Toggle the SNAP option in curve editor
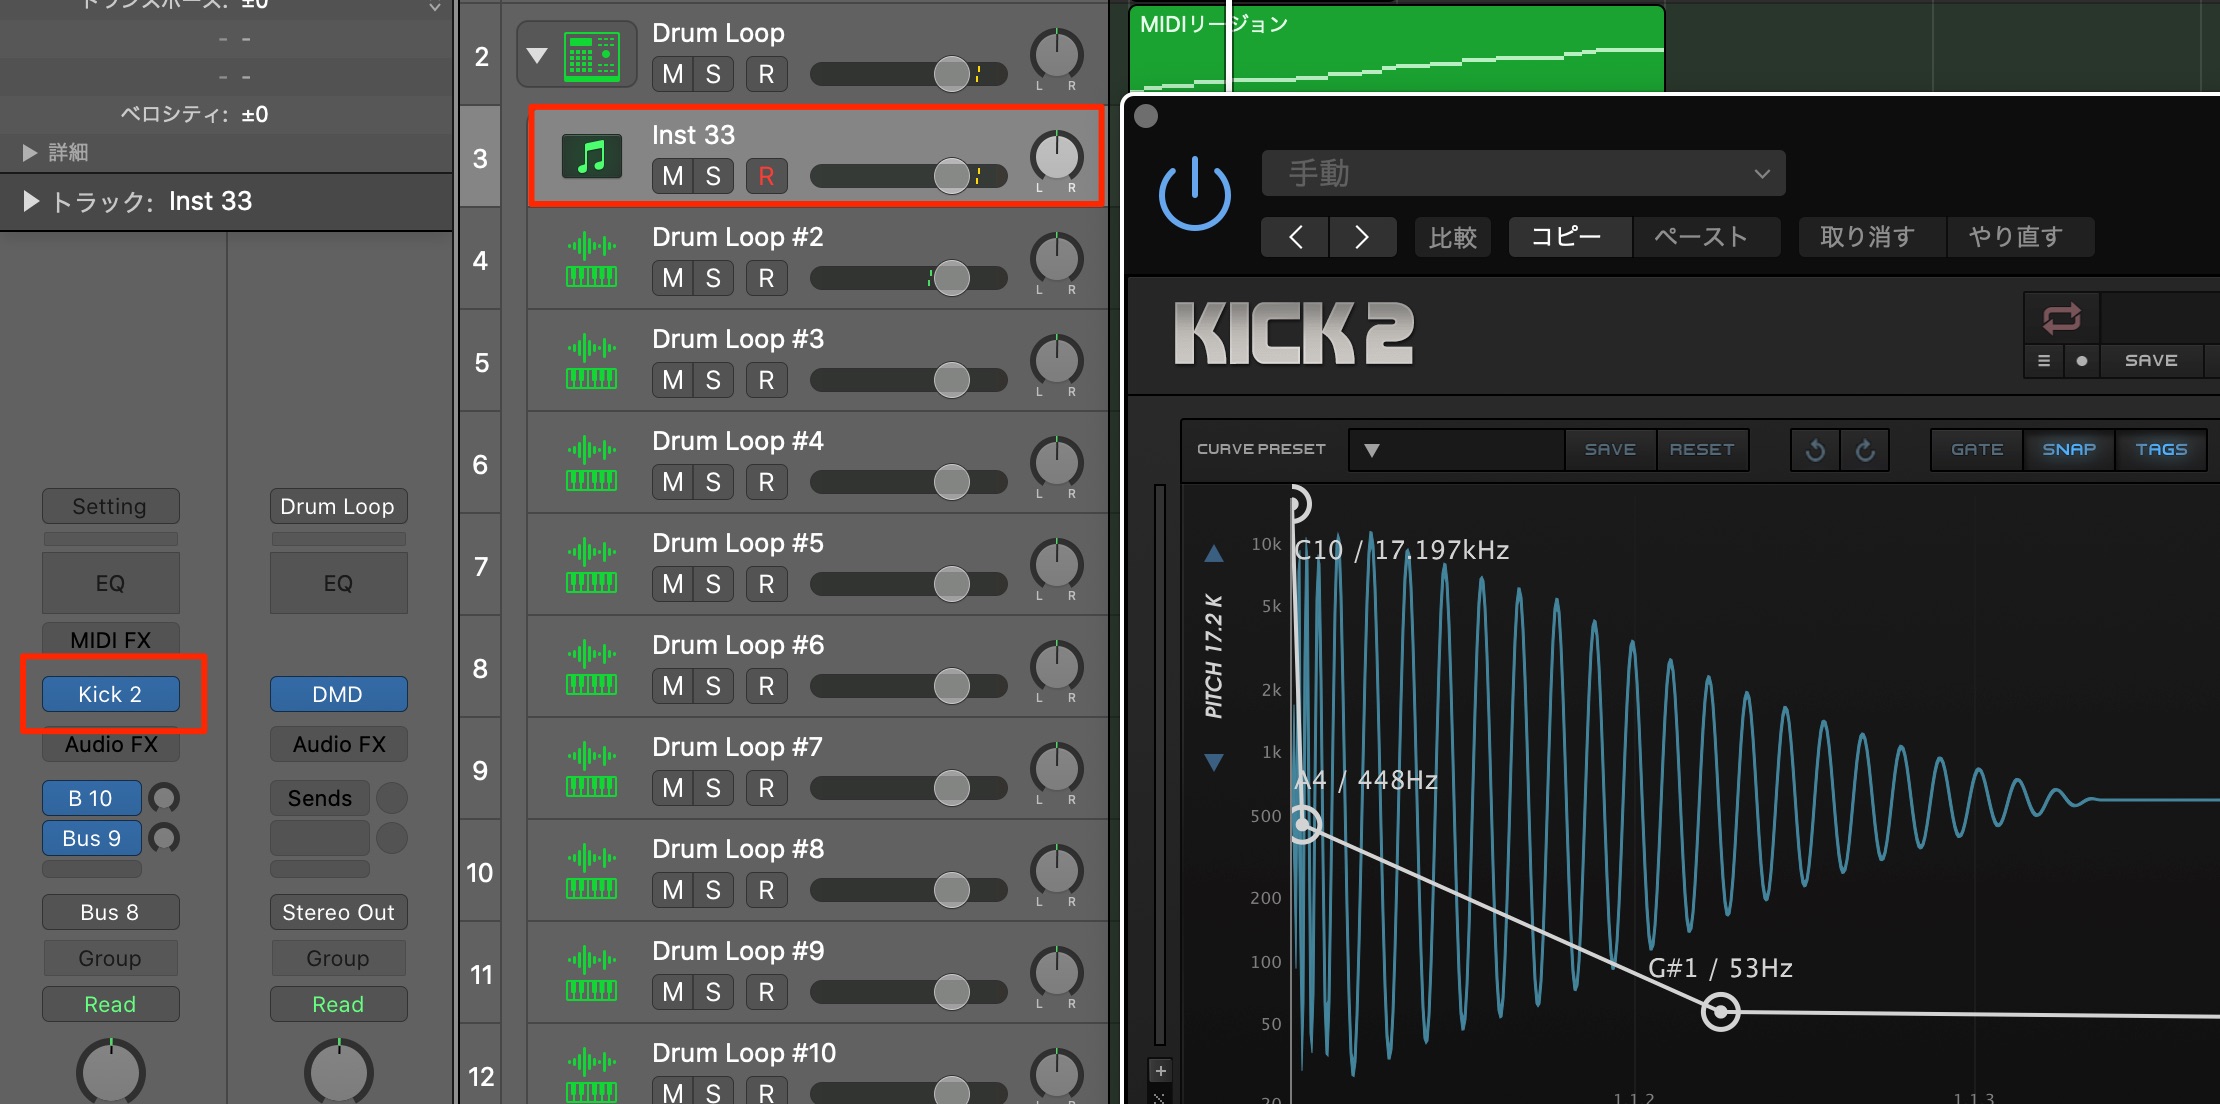Viewport: 2220px width, 1104px height. [x=2069, y=450]
